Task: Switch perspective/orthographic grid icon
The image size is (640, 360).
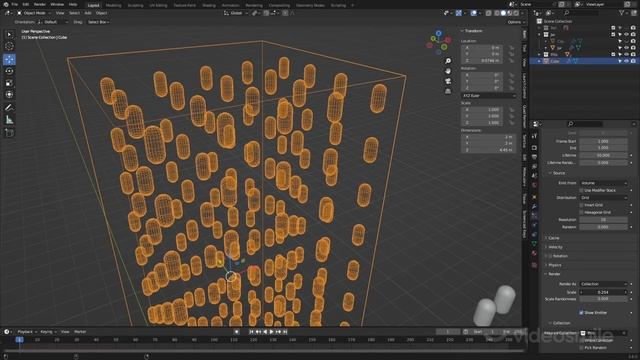Action: pyautogui.click(x=448, y=91)
